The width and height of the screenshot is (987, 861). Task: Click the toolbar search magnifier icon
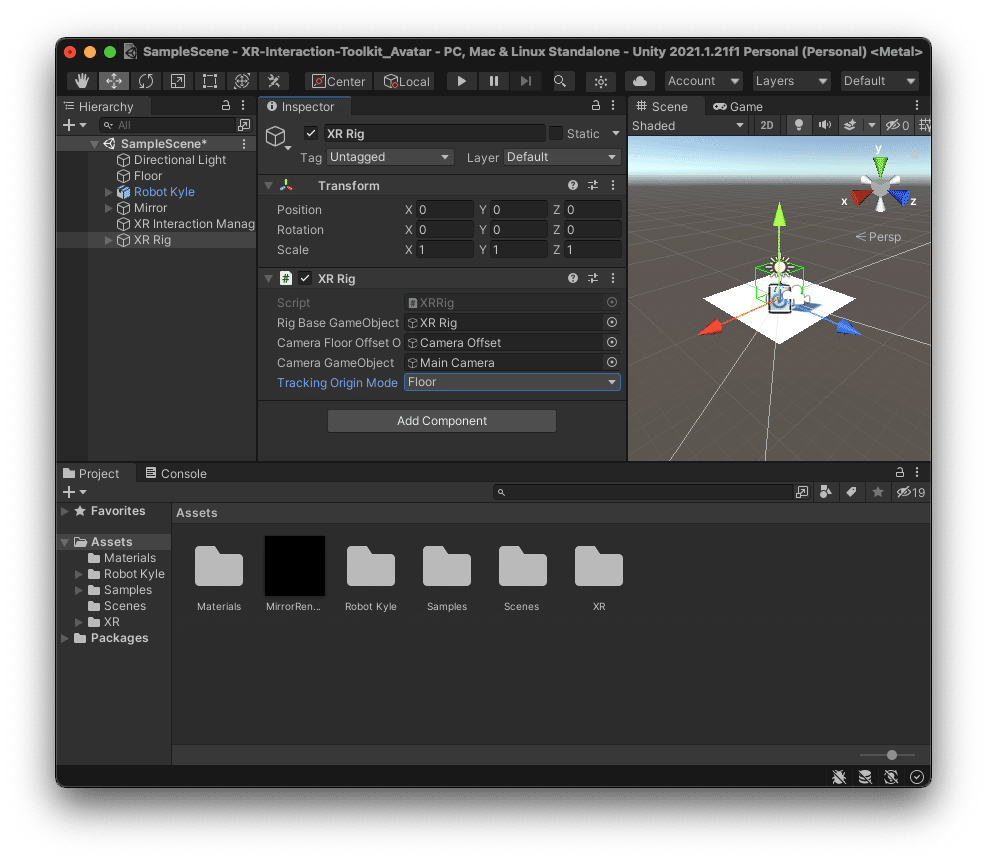click(x=560, y=81)
